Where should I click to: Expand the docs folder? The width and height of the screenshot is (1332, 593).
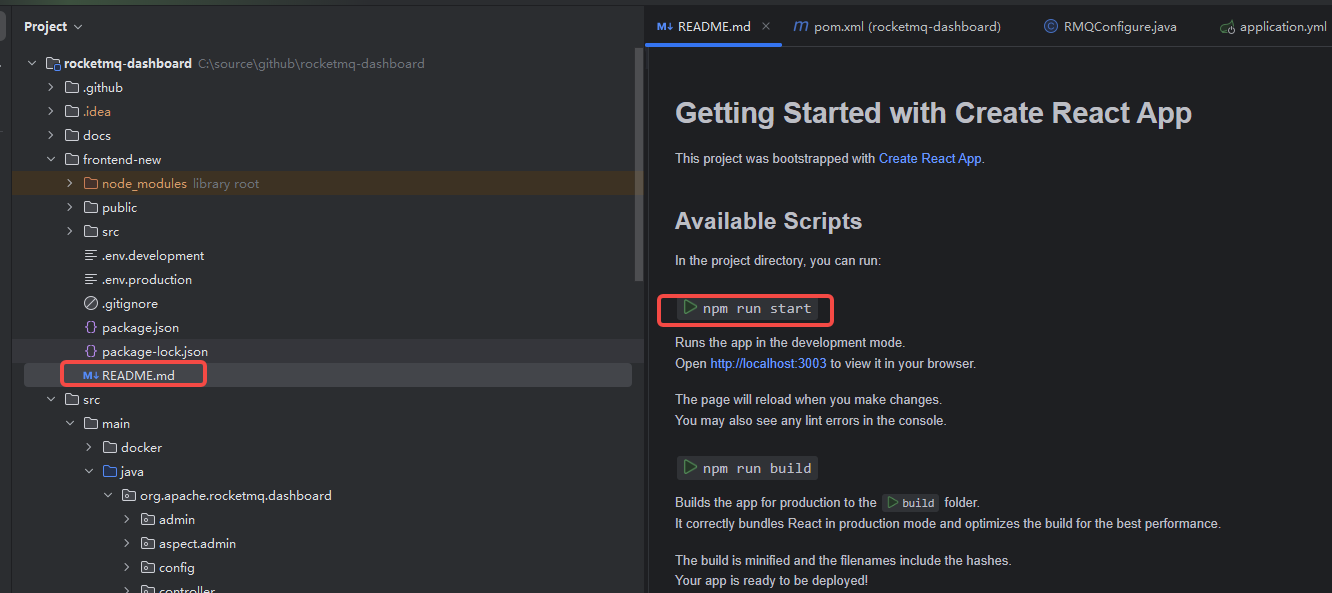pyautogui.click(x=51, y=135)
